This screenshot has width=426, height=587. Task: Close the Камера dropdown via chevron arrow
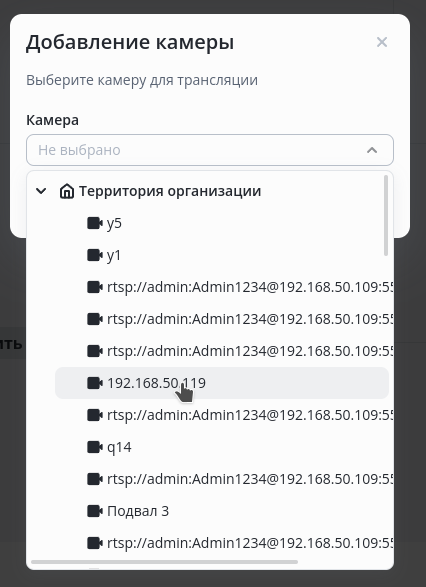coord(372,150)
